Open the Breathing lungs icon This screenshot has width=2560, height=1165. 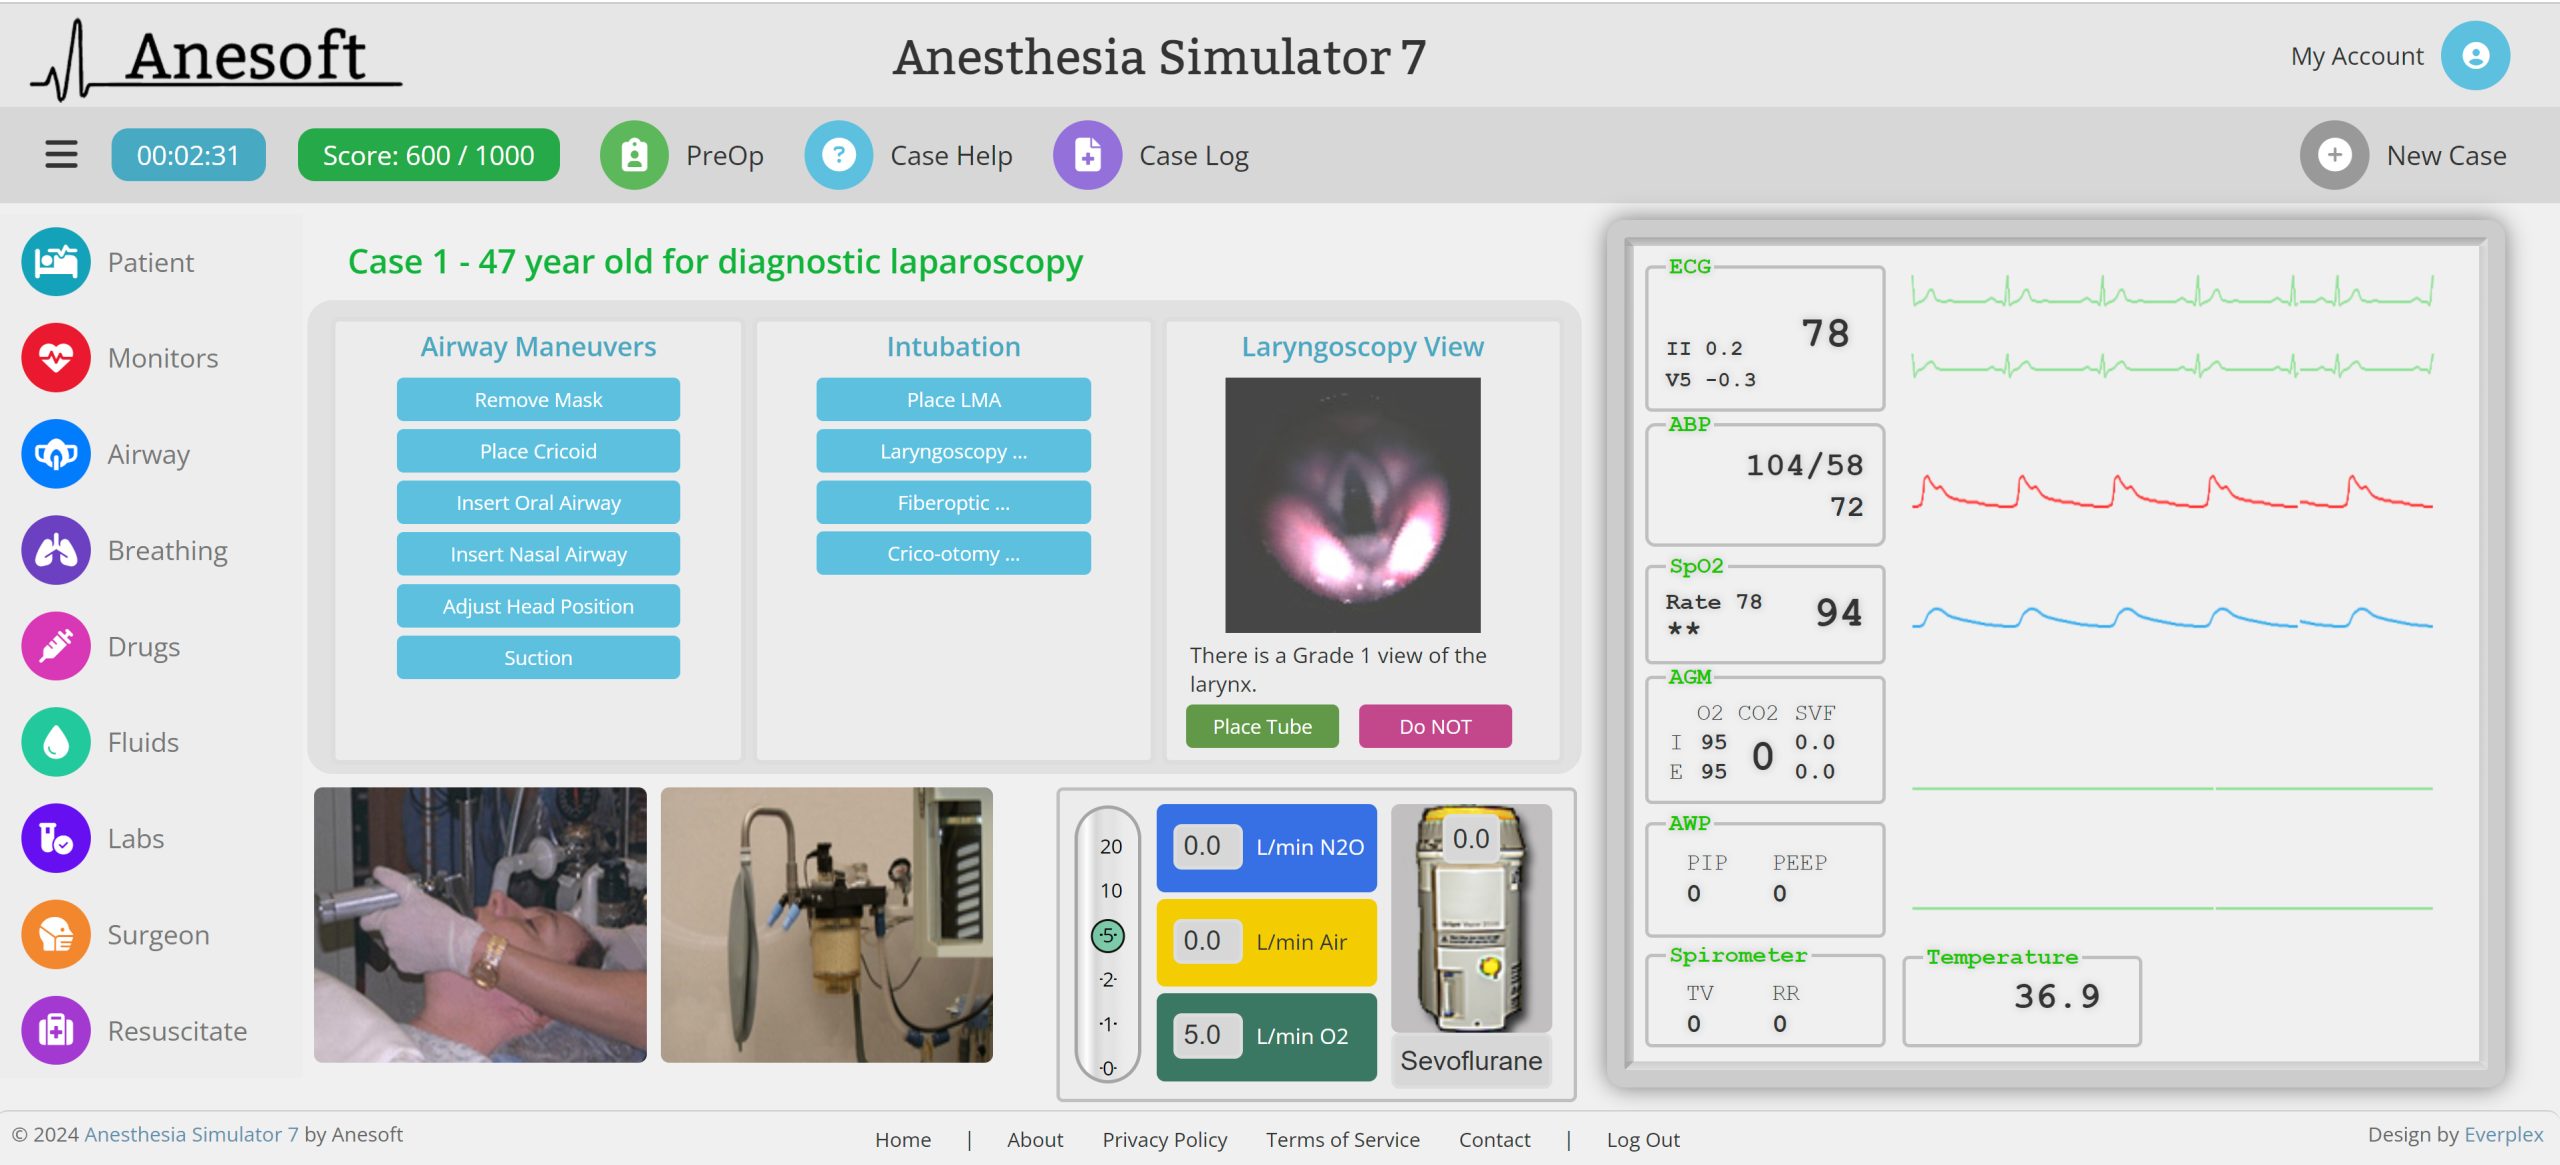(56, 550)
